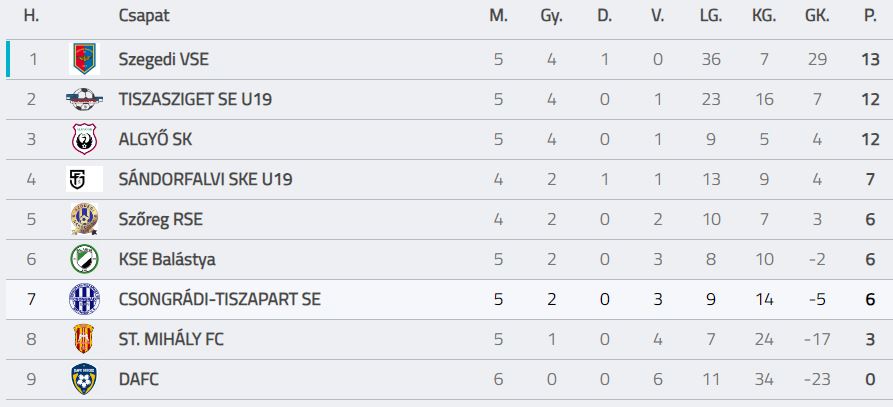Click the Gy. wins column header
Viewport: 893px width, 407px height.
(551, 17)
